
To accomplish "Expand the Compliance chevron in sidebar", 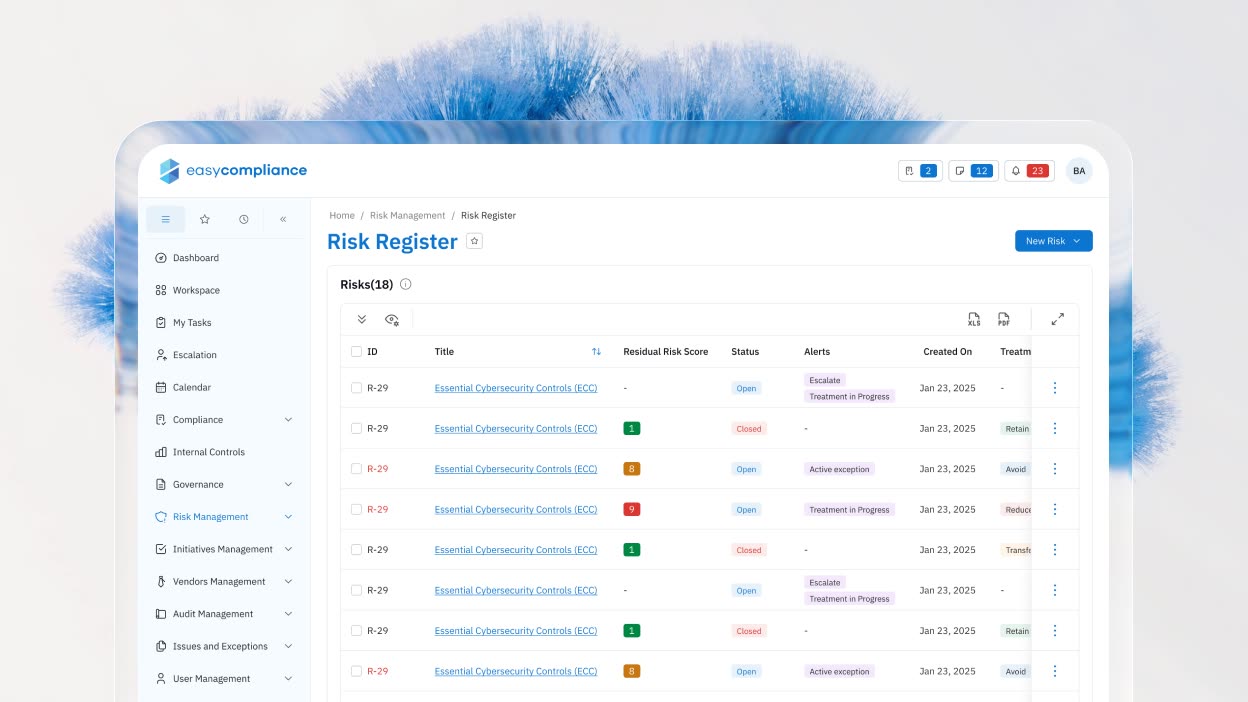I will (x=289, y=420).
